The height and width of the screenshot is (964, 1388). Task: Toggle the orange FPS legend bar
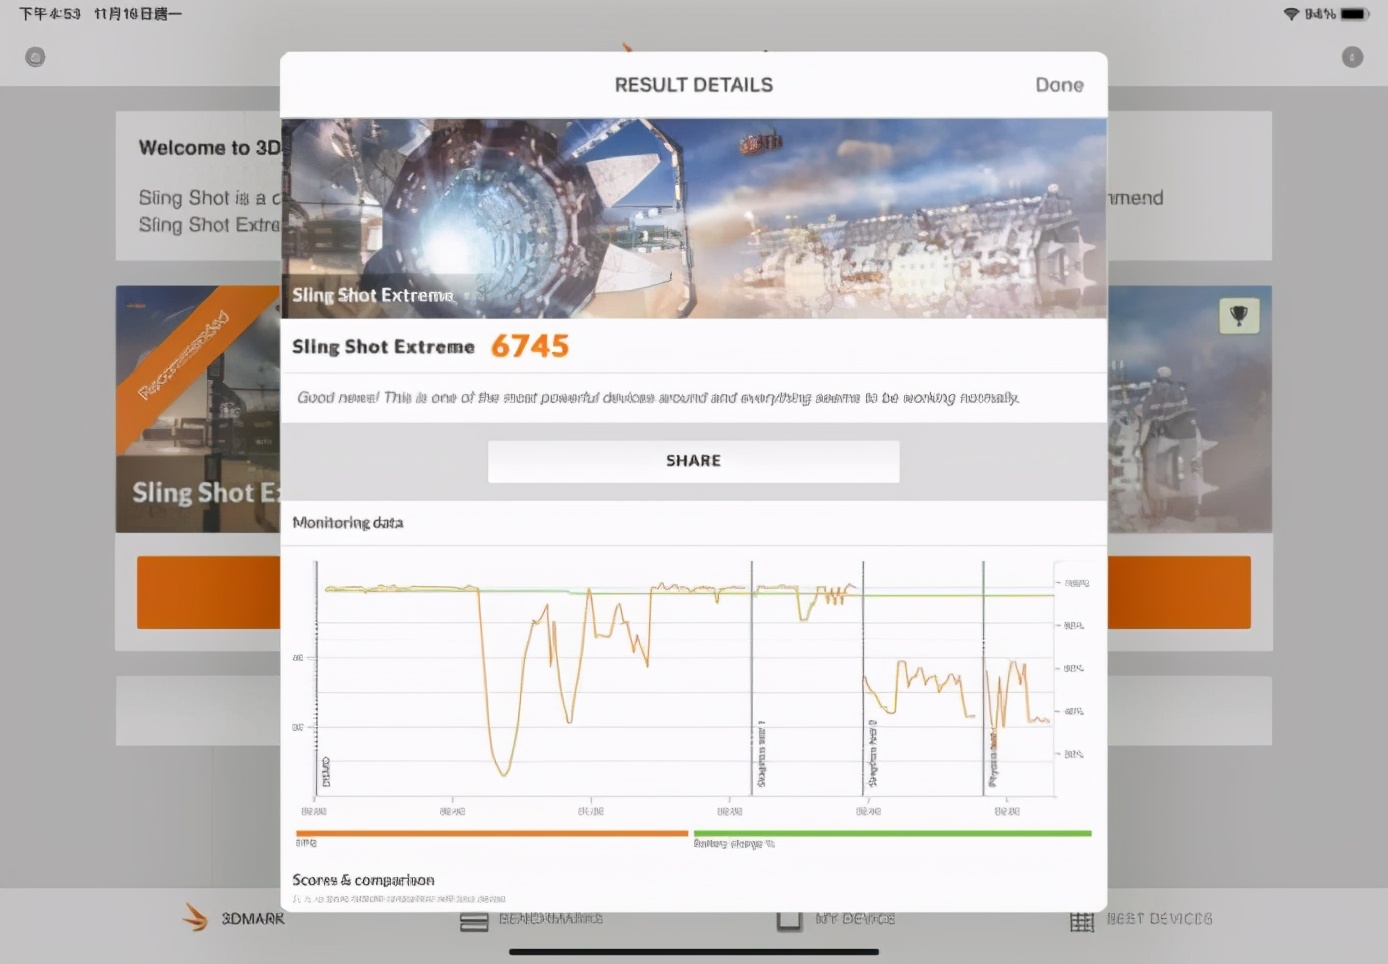492,833
